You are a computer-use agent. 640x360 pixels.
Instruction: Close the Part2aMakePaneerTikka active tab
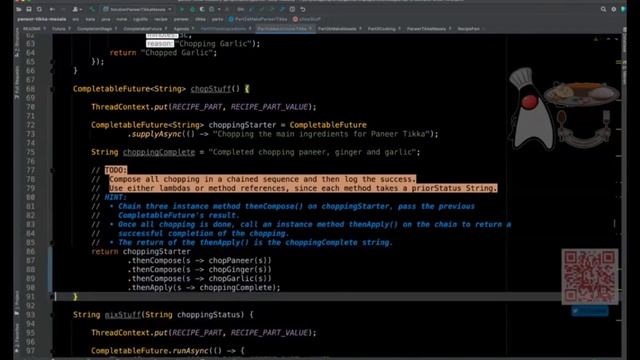(x=311, y=29)
